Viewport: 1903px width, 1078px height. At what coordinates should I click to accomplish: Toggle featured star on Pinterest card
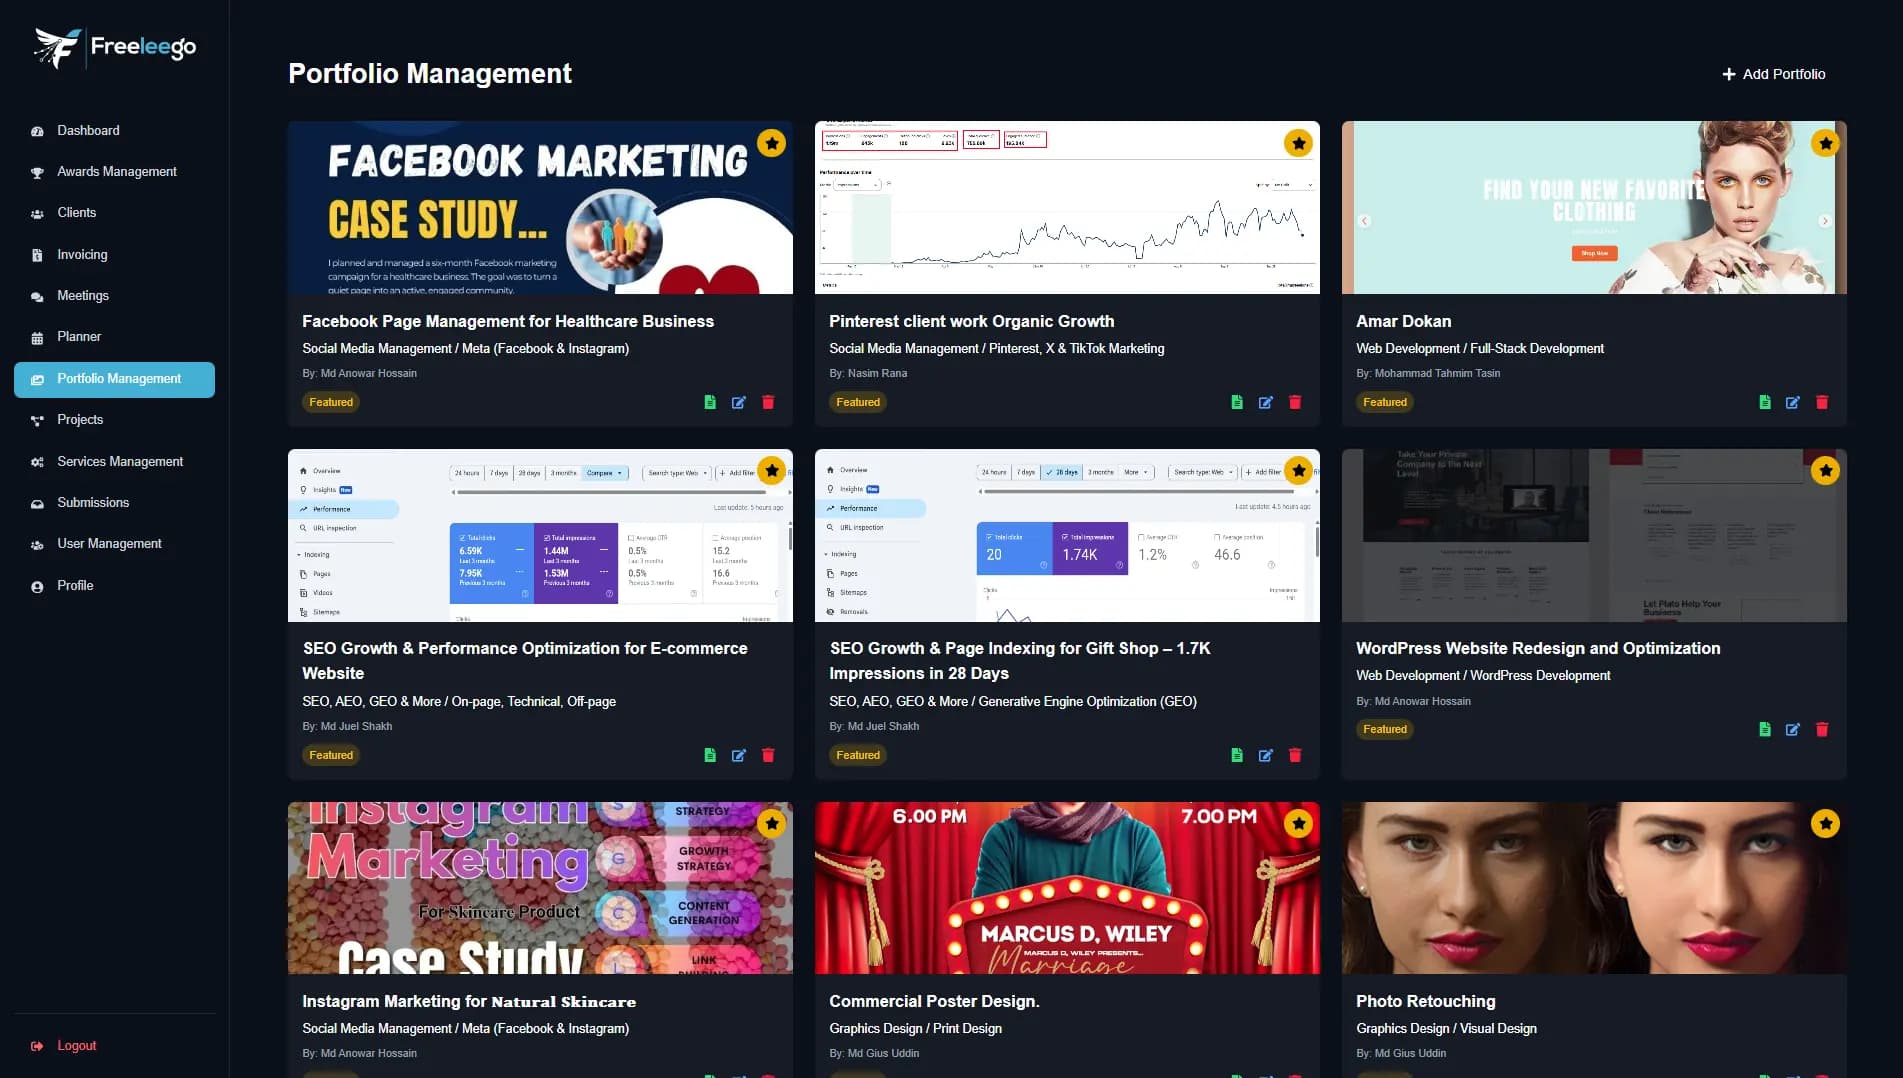[x=1298, y=143]
